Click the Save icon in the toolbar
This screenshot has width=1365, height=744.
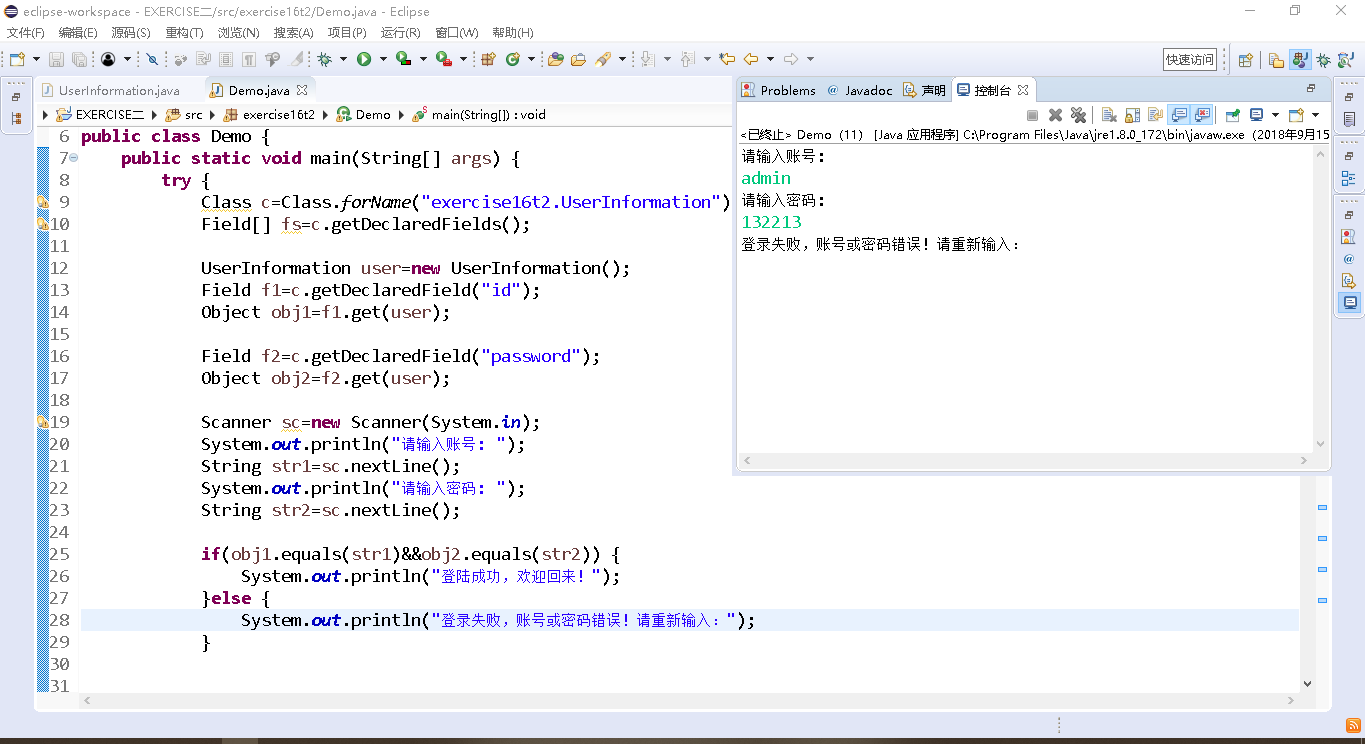click(56, 60)
